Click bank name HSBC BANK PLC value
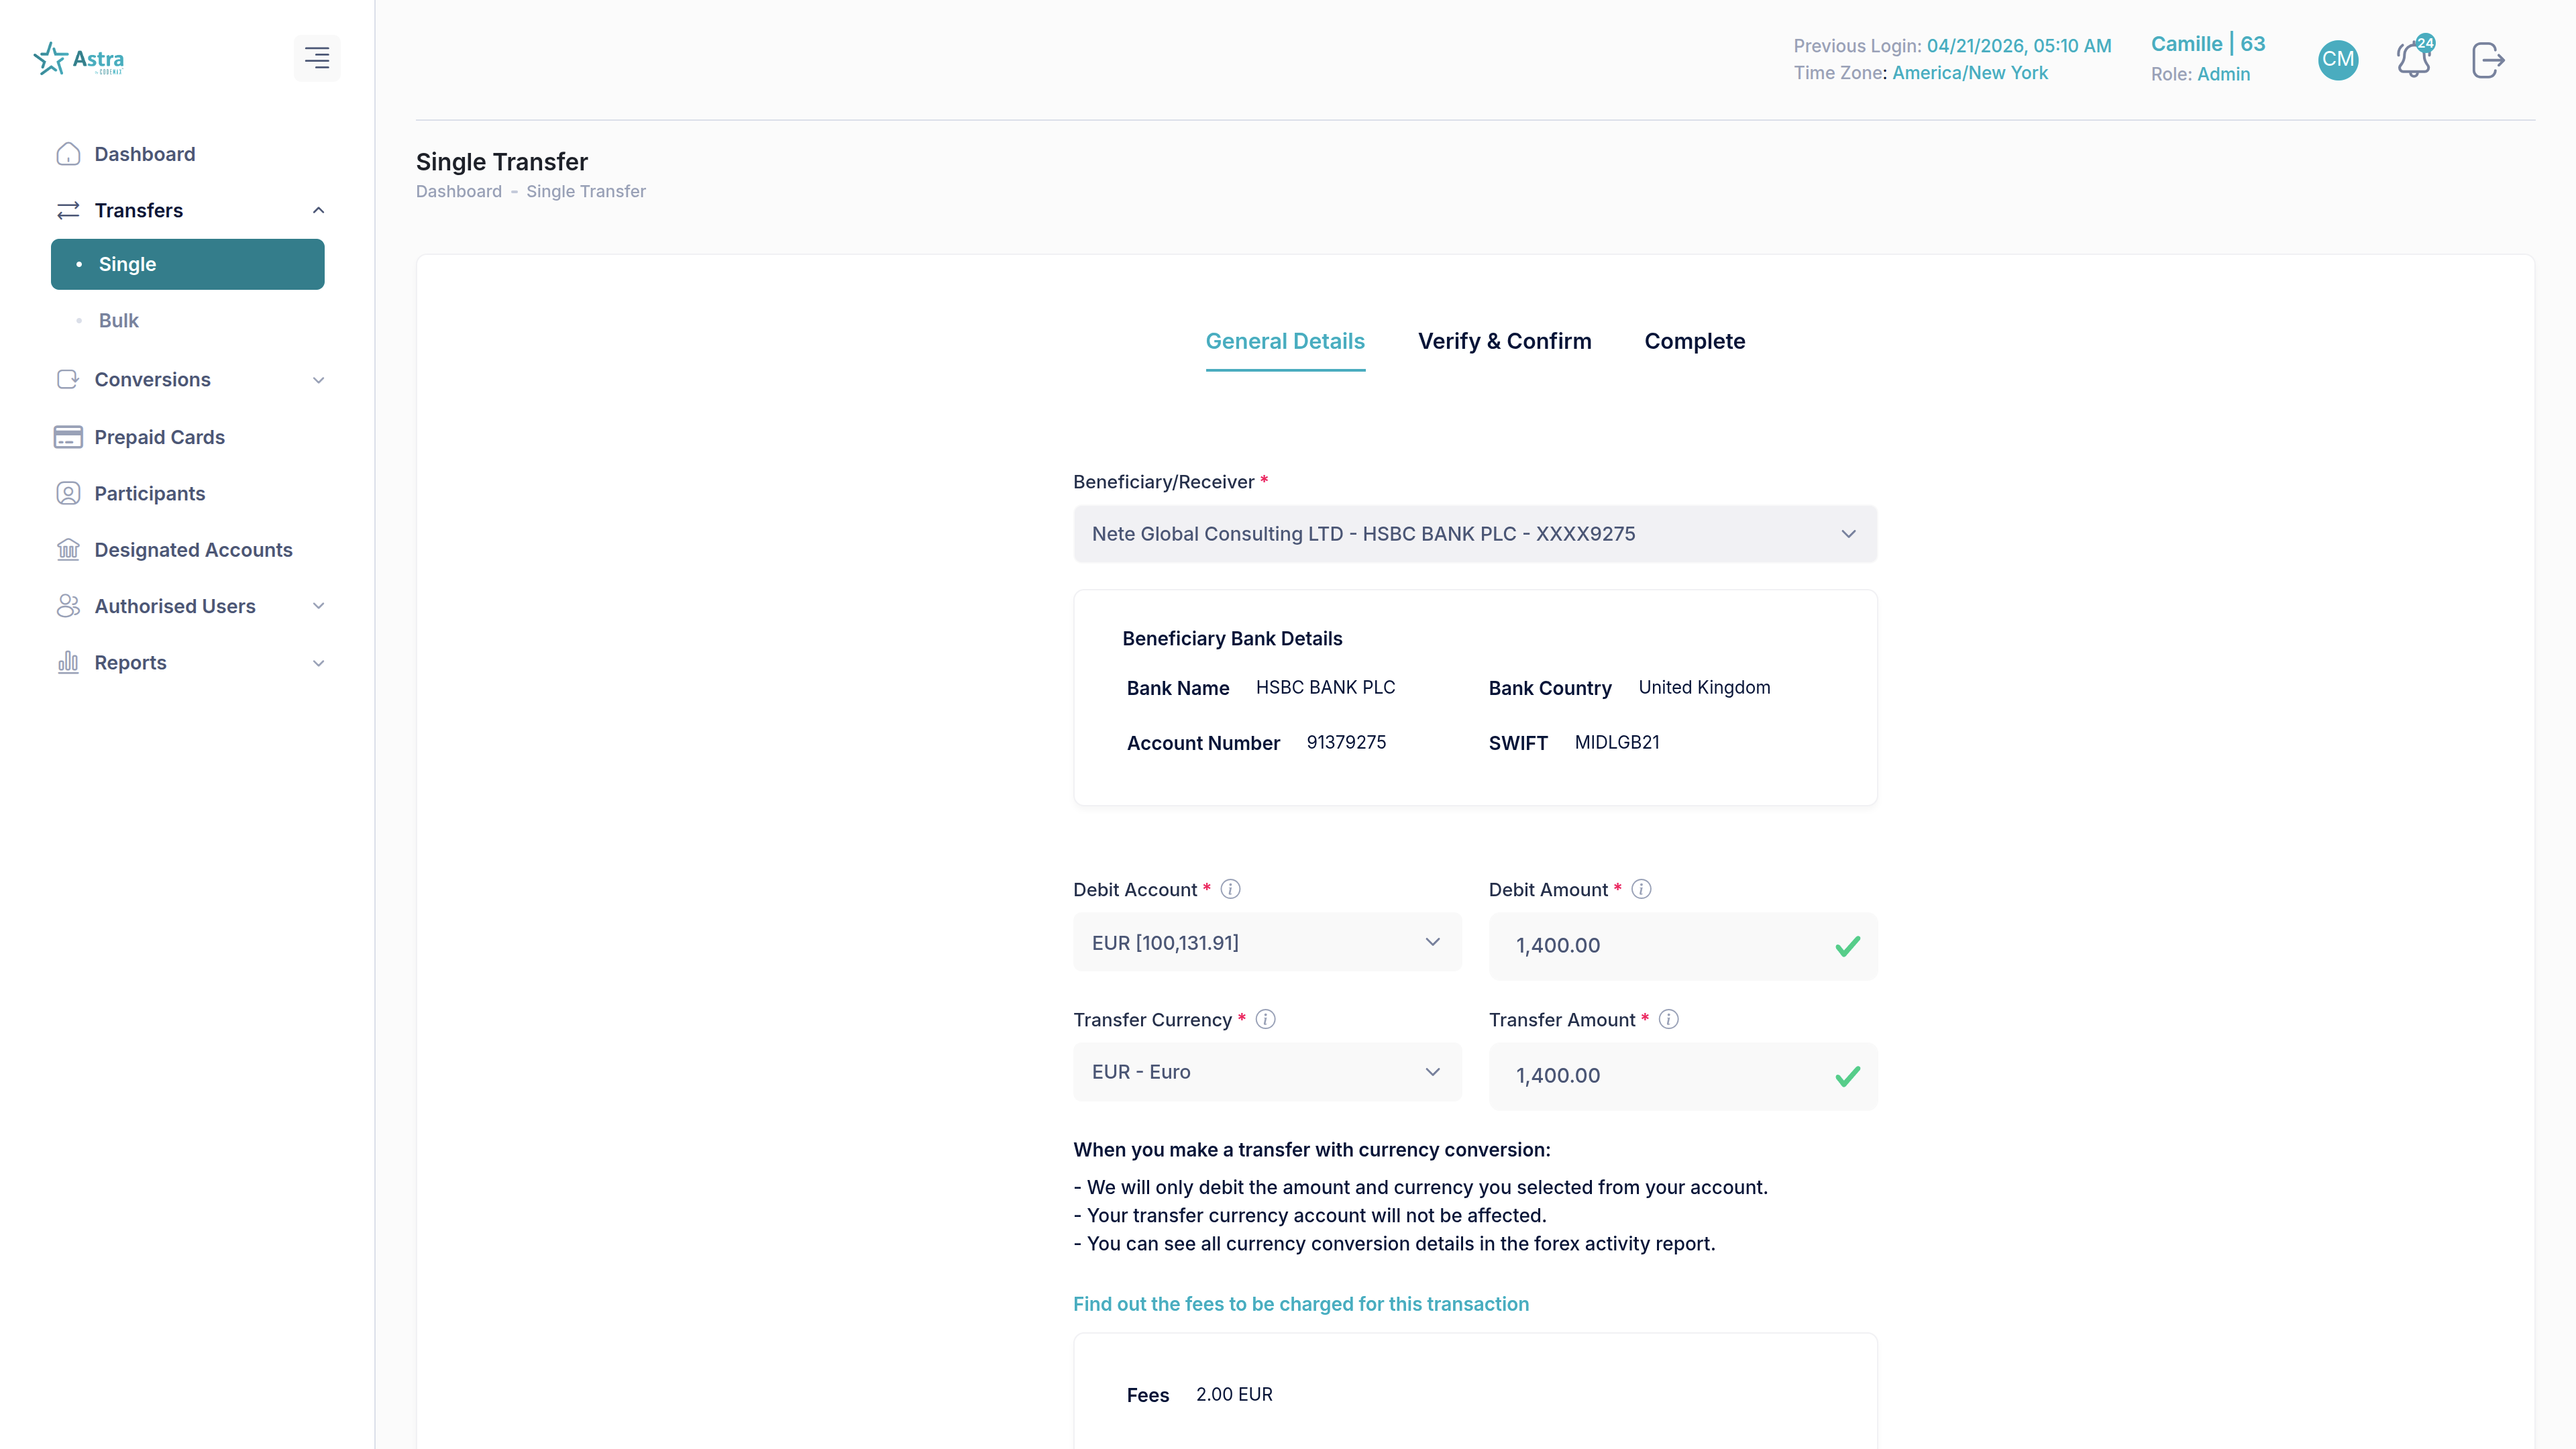The width and height of the screenshot is (2576, 1449). (x=1325, y=687)
